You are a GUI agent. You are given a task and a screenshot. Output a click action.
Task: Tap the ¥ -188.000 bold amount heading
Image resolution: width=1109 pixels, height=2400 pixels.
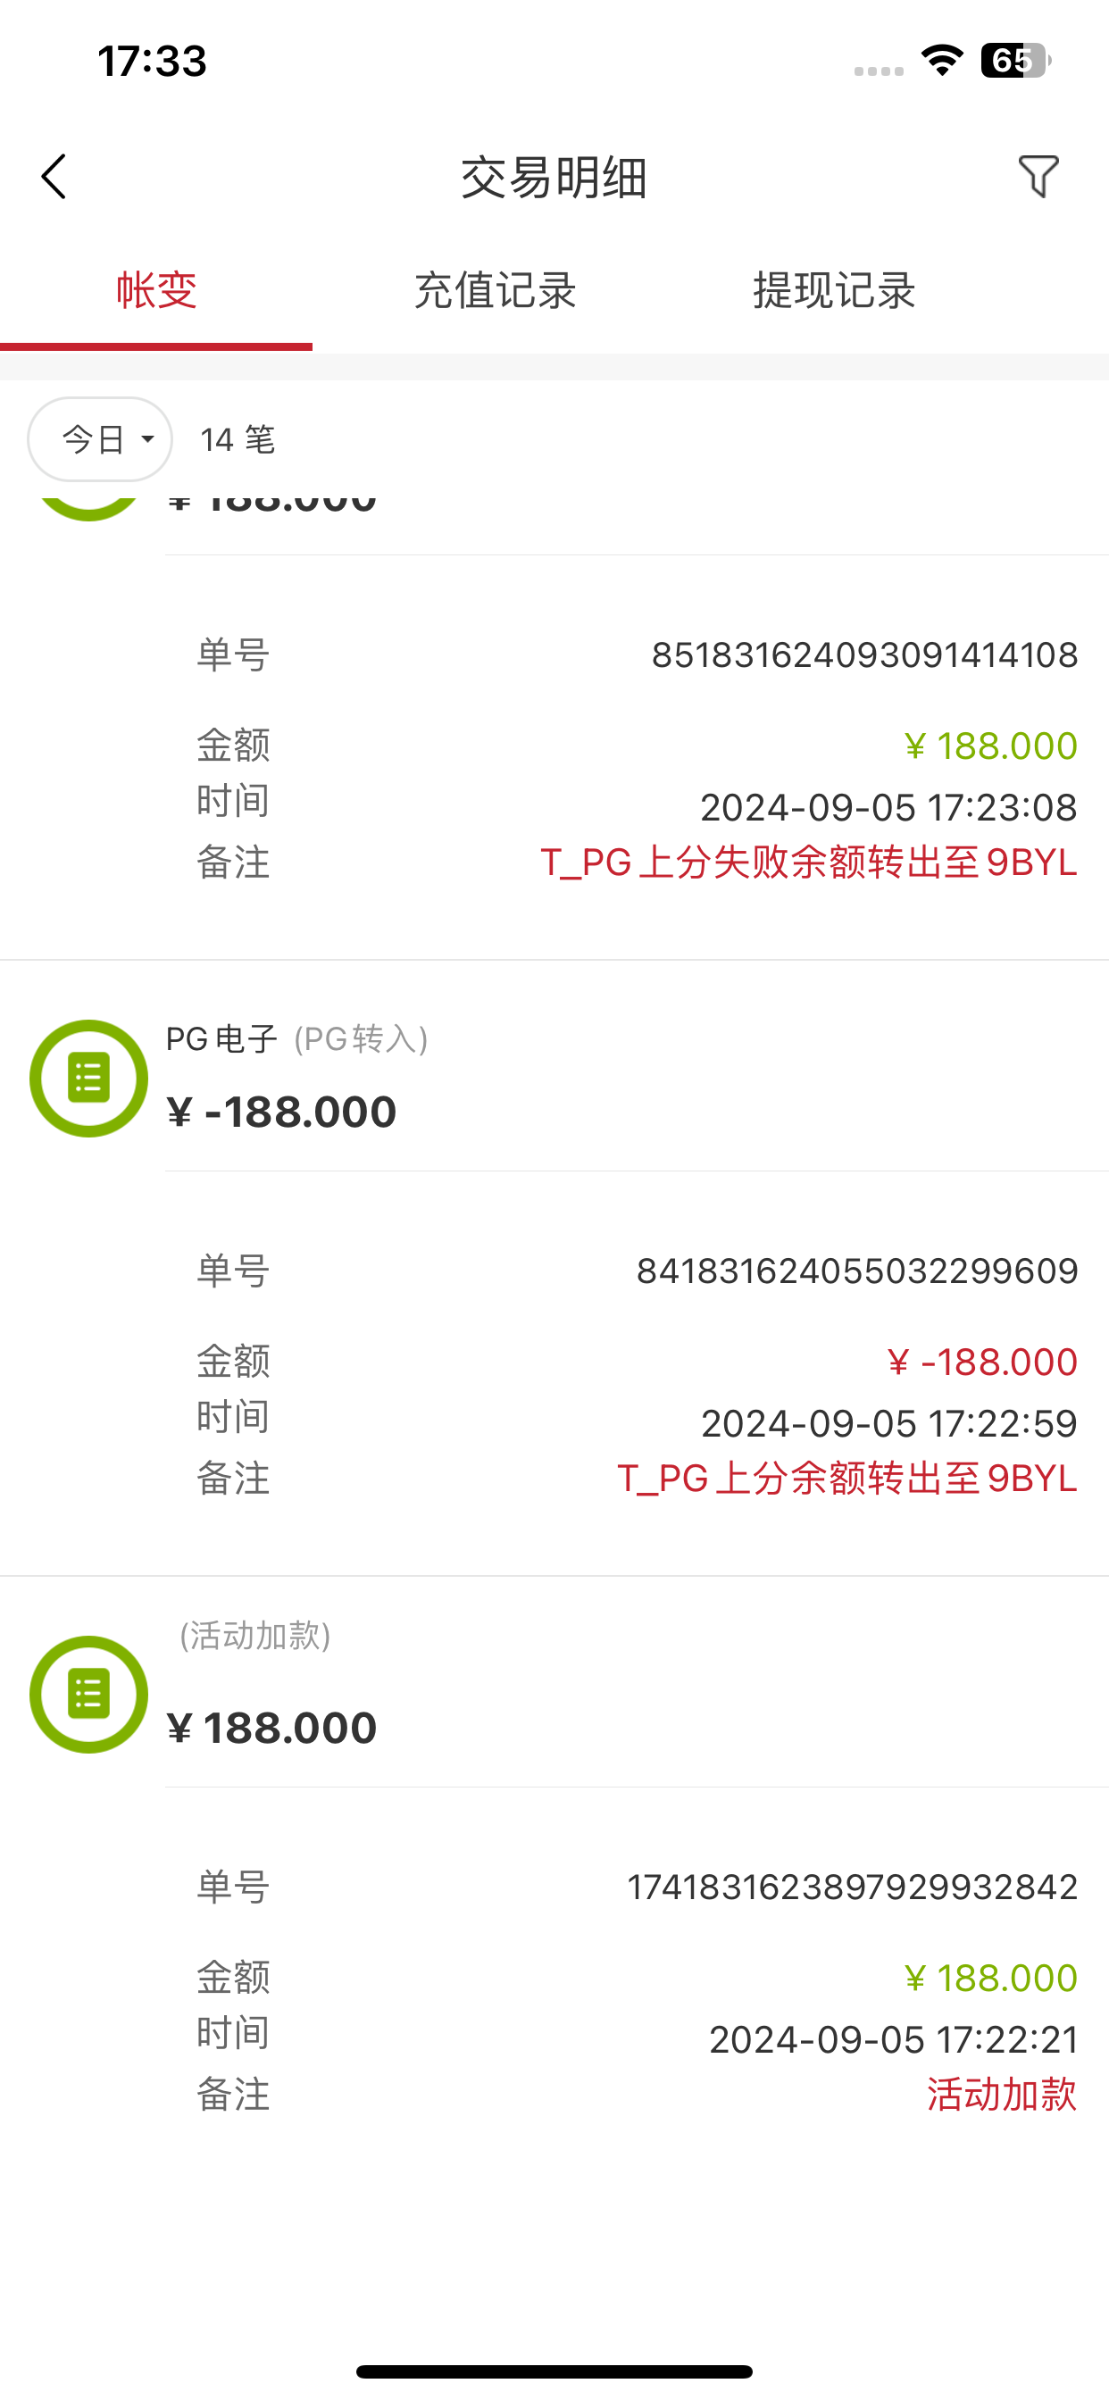click(x=282, y=1112)
